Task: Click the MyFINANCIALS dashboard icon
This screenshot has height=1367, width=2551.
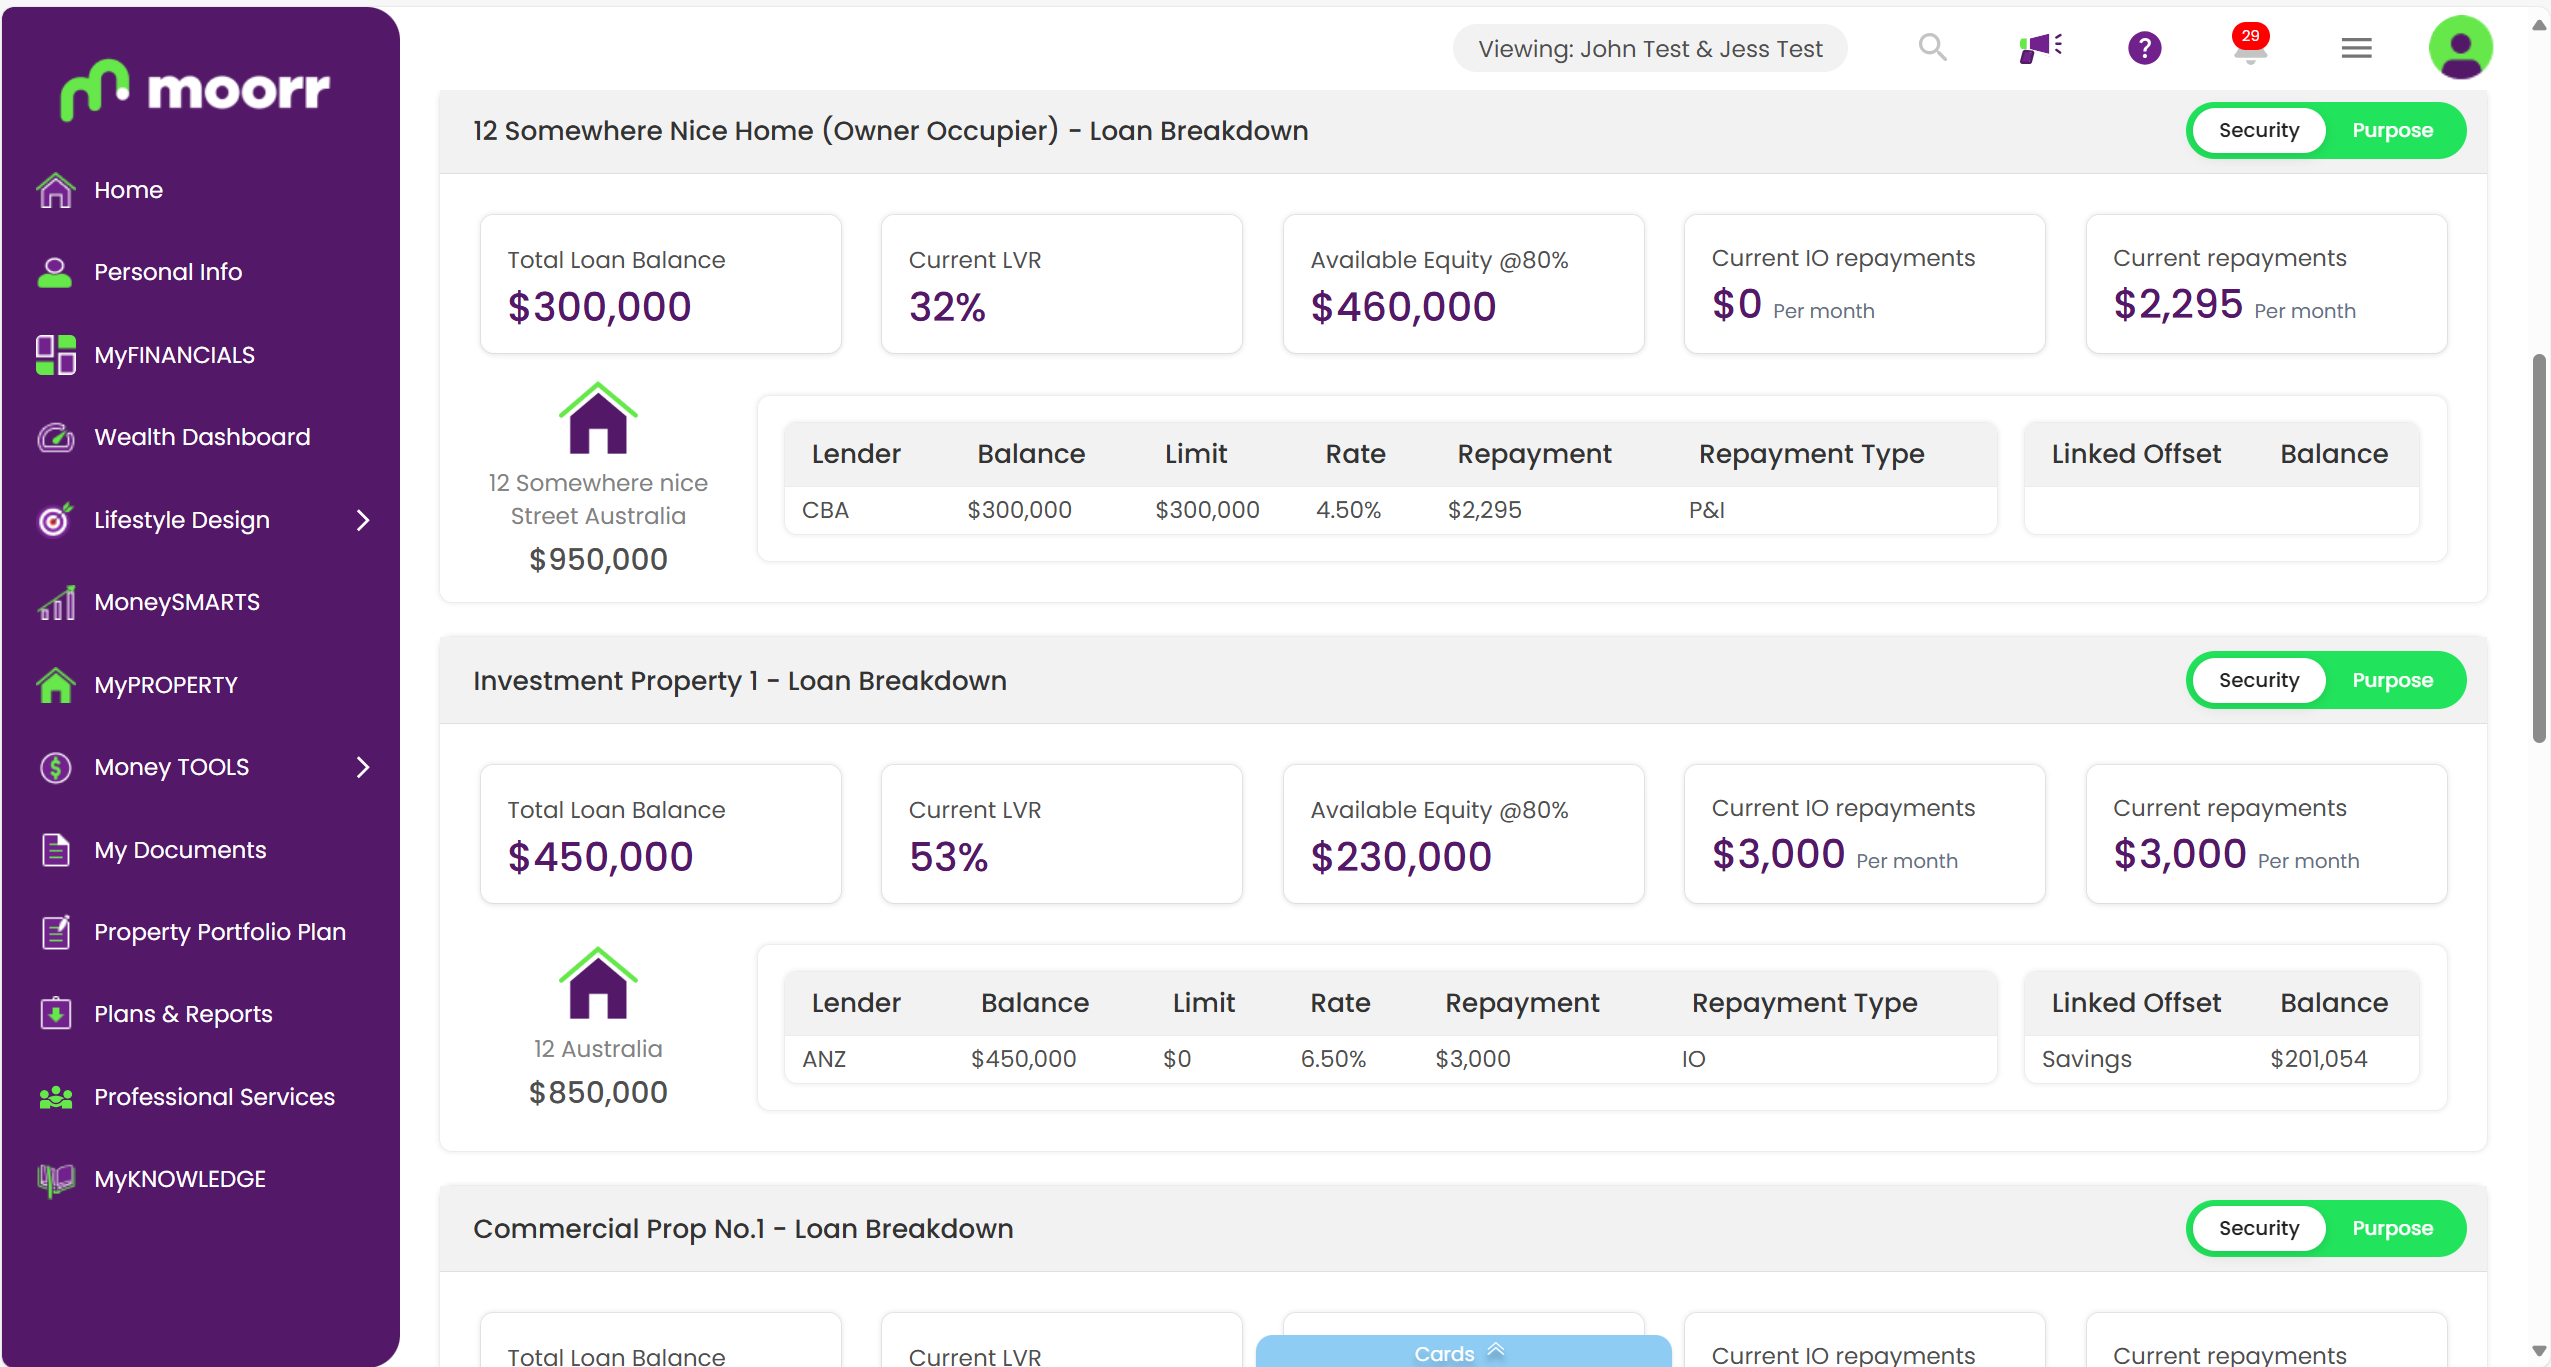Action: (x=56, y=355)
